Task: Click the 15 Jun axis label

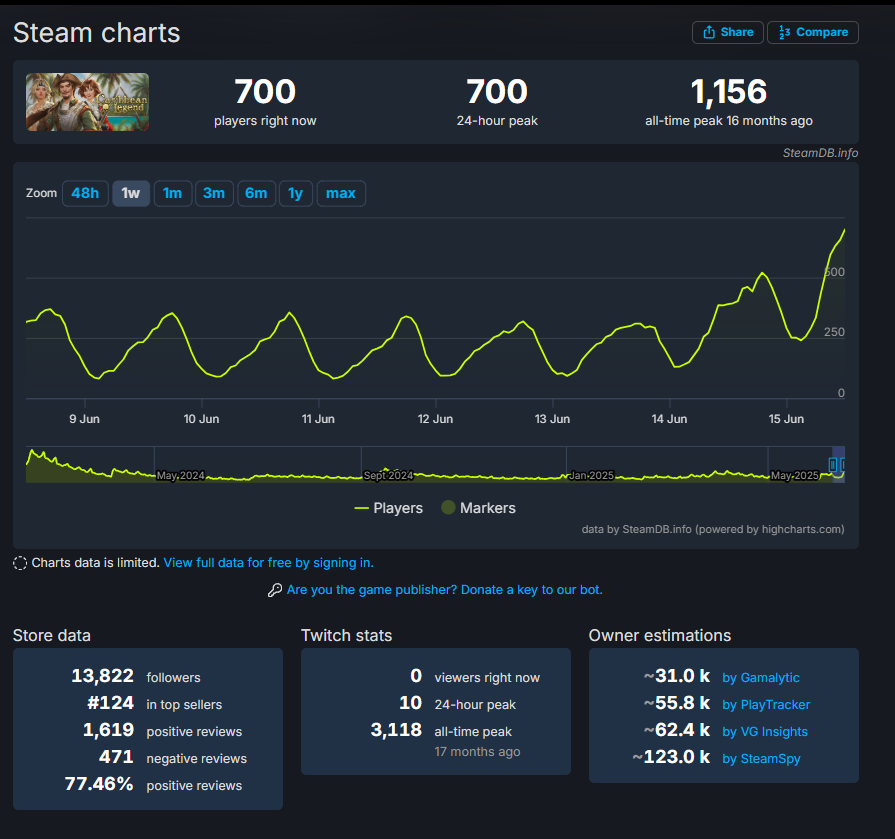Action: pyautogui.click(x=786, y=419)
